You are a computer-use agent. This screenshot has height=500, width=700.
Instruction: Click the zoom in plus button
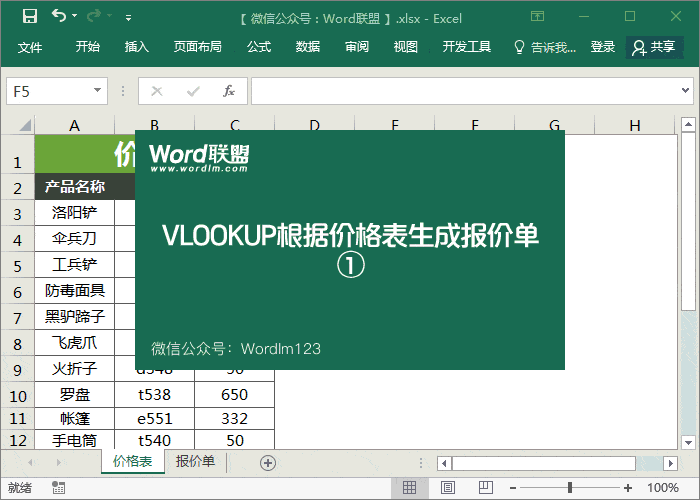pos(628,488)
